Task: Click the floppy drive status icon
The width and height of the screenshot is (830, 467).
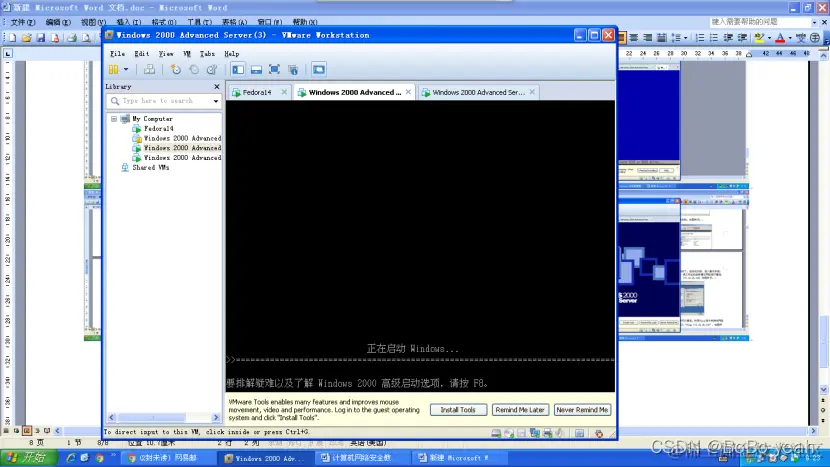Action: pos(522,434)
